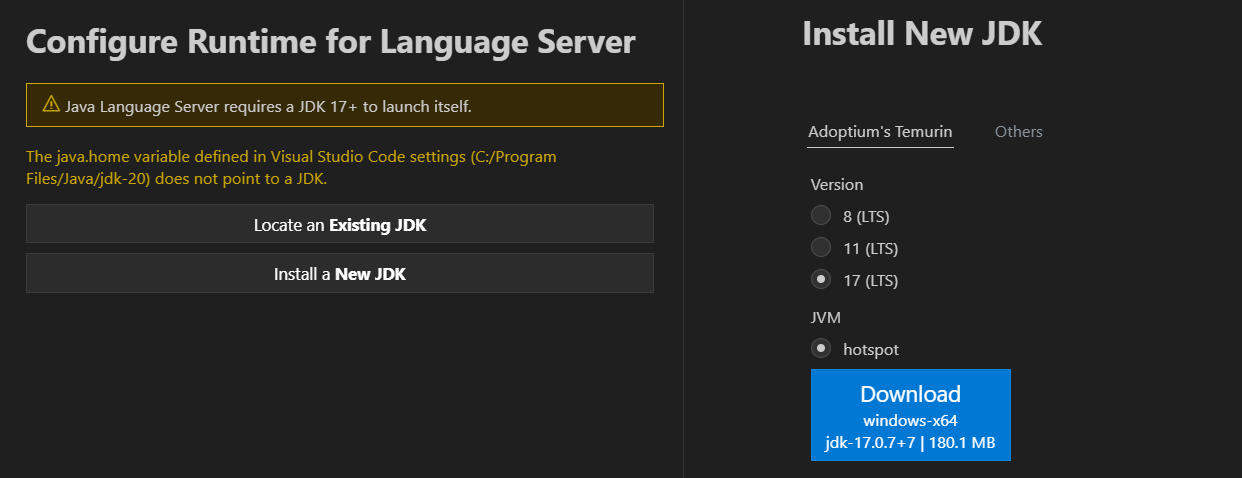Select the 8 (LTS) version radio button

pos(821,215)
